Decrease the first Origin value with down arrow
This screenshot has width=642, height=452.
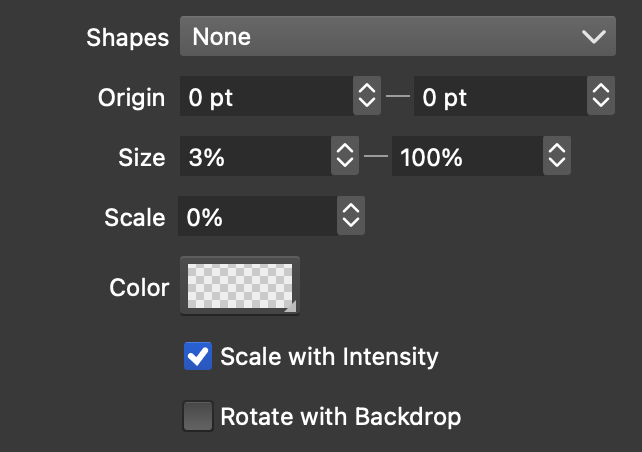pyautogui.click(x=367, y=104)
